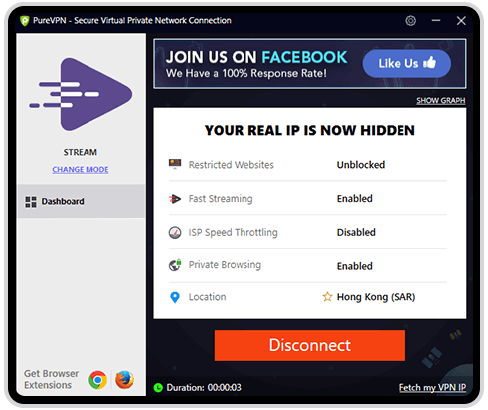Click the orange Disconnect button
This screenshot has width=488, height=410.
[x=310, y=345]
